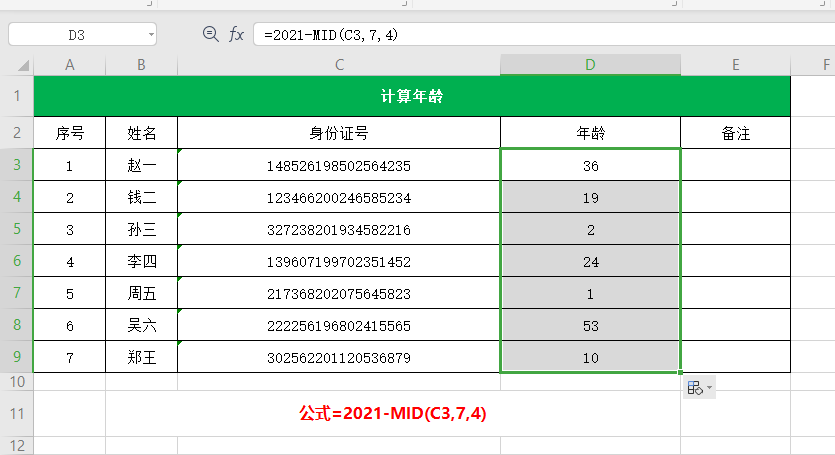Screen dimensions: 835x455
Task: Click the select-all corner triangle
Action: pyautogui.click(x=23, y=66)
